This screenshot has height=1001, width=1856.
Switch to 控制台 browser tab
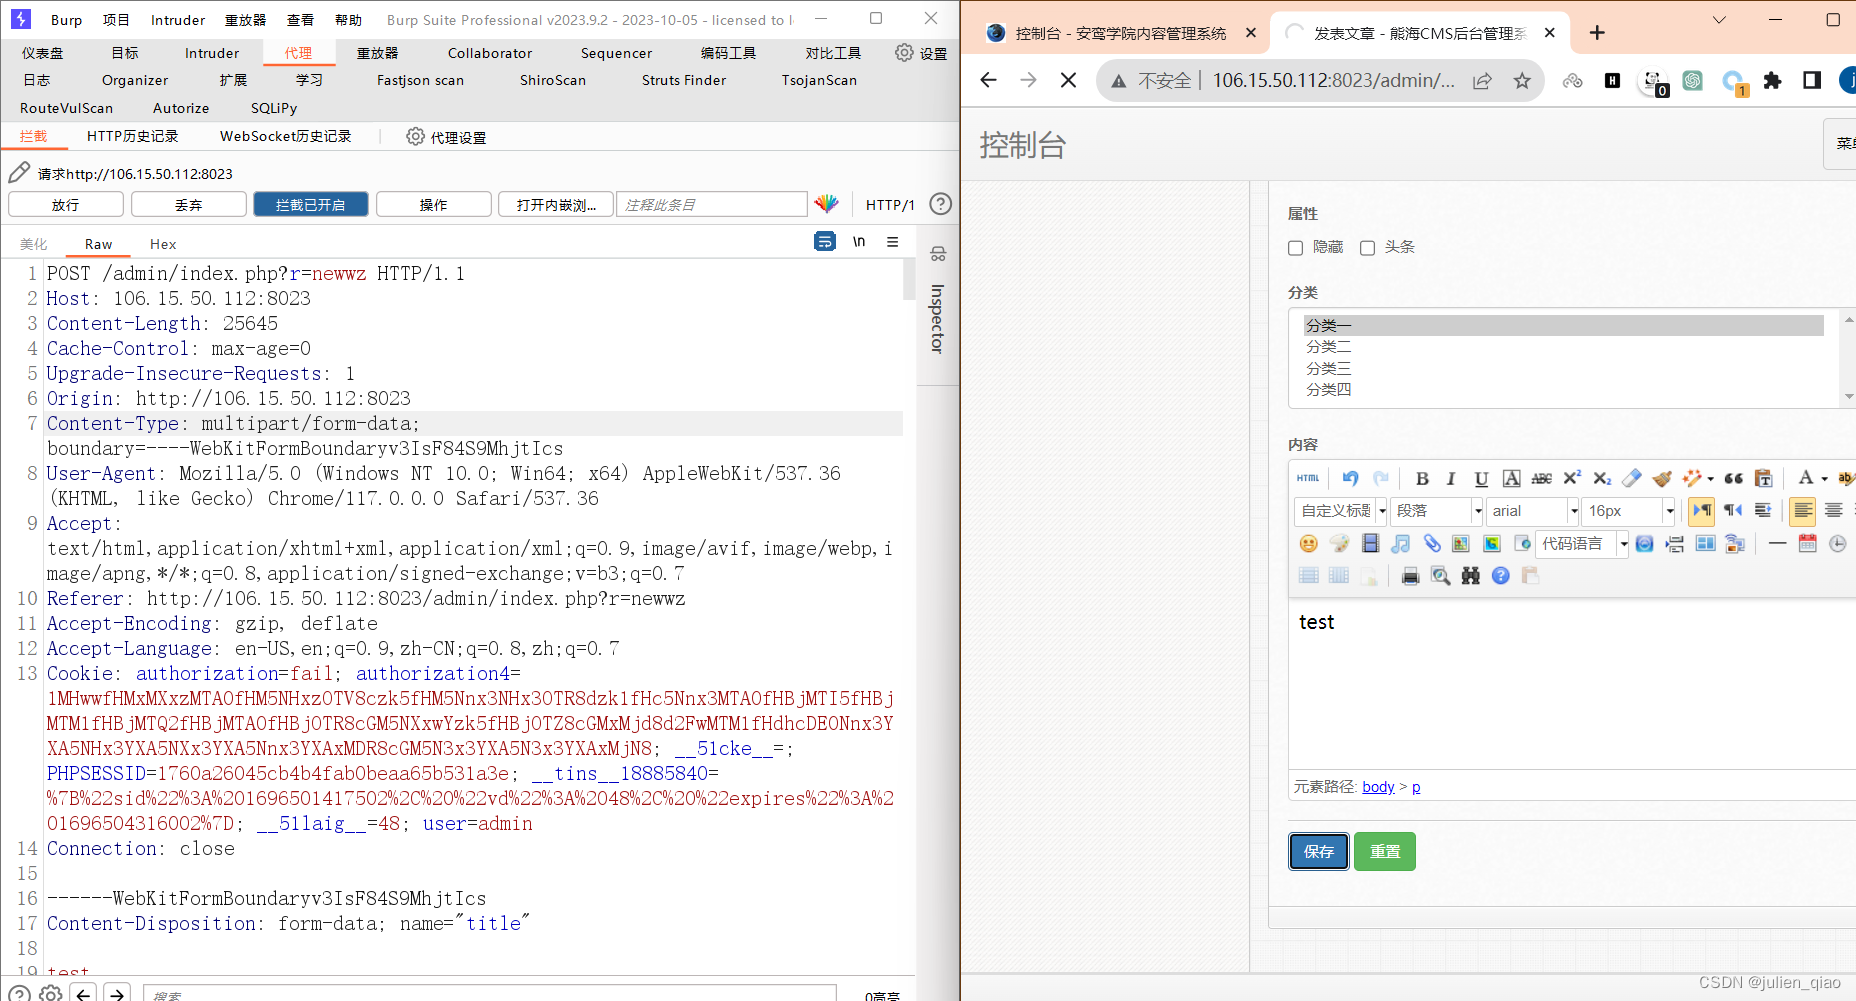pos(1120,33)
